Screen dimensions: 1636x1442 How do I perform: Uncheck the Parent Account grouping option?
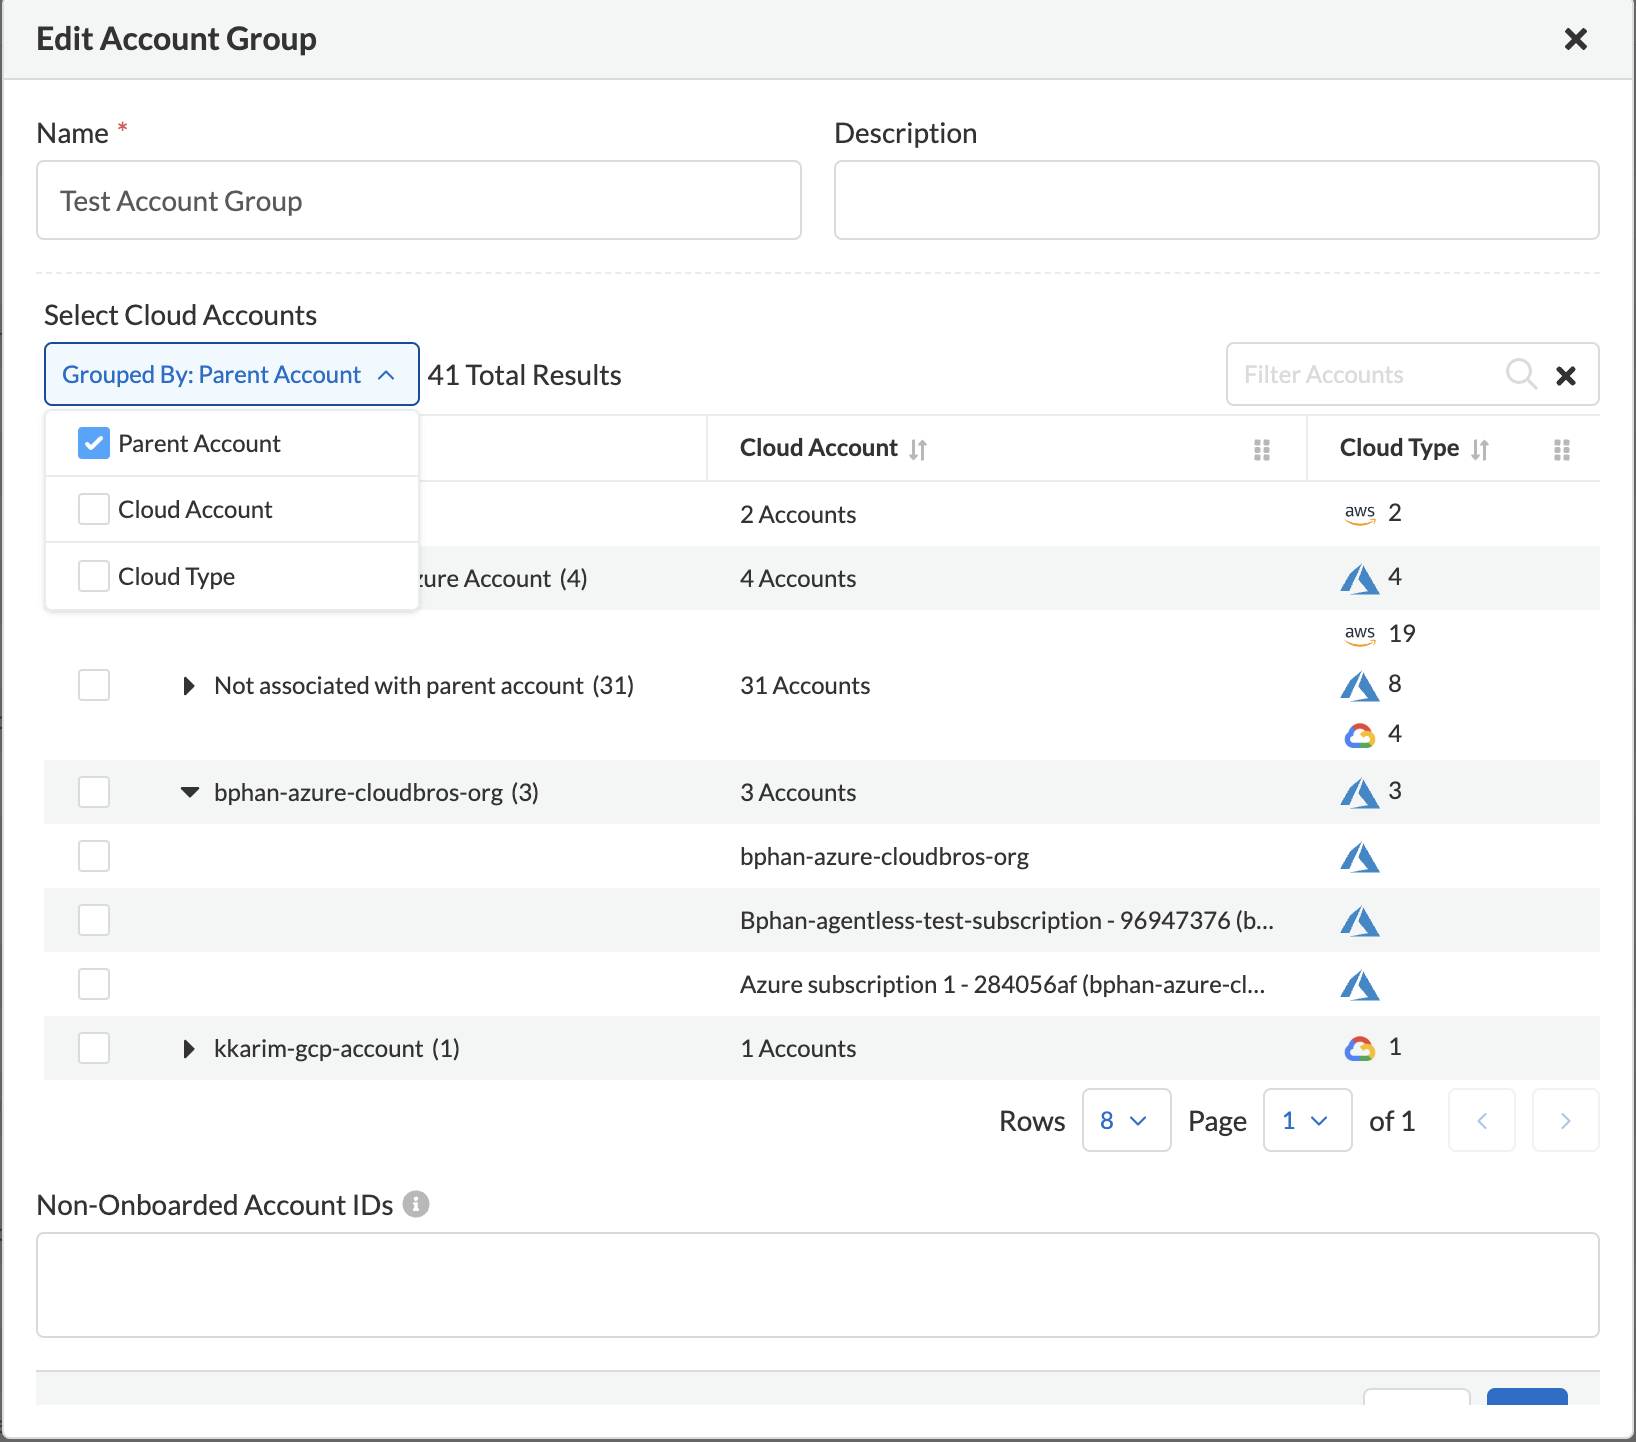[94, 443]
